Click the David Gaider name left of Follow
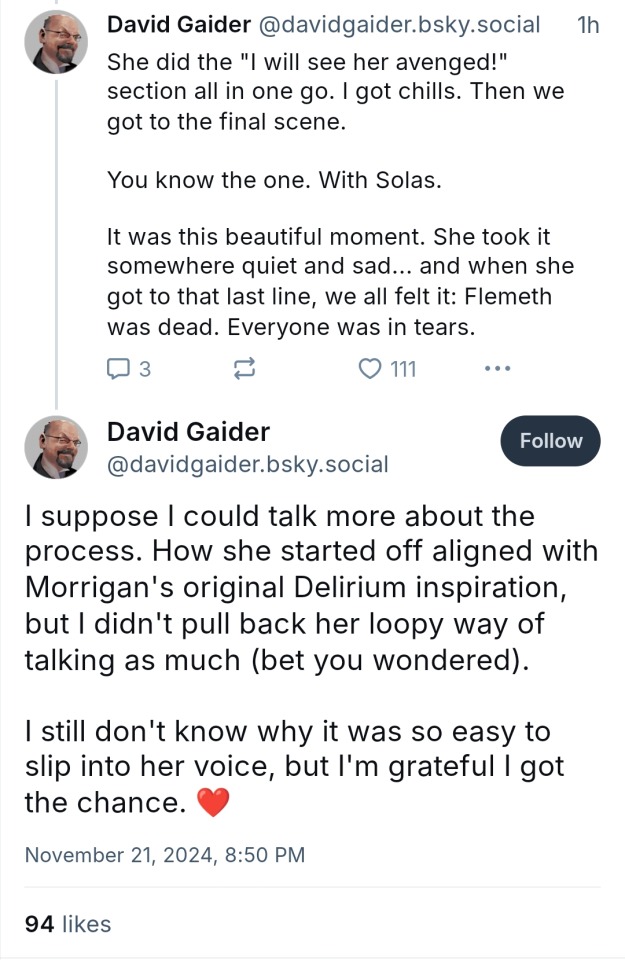 tap(188, 432)
